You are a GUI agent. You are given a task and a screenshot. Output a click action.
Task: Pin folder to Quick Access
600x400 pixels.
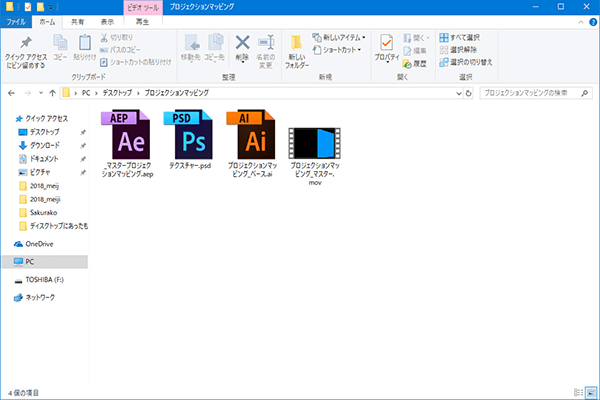point(26,52)
